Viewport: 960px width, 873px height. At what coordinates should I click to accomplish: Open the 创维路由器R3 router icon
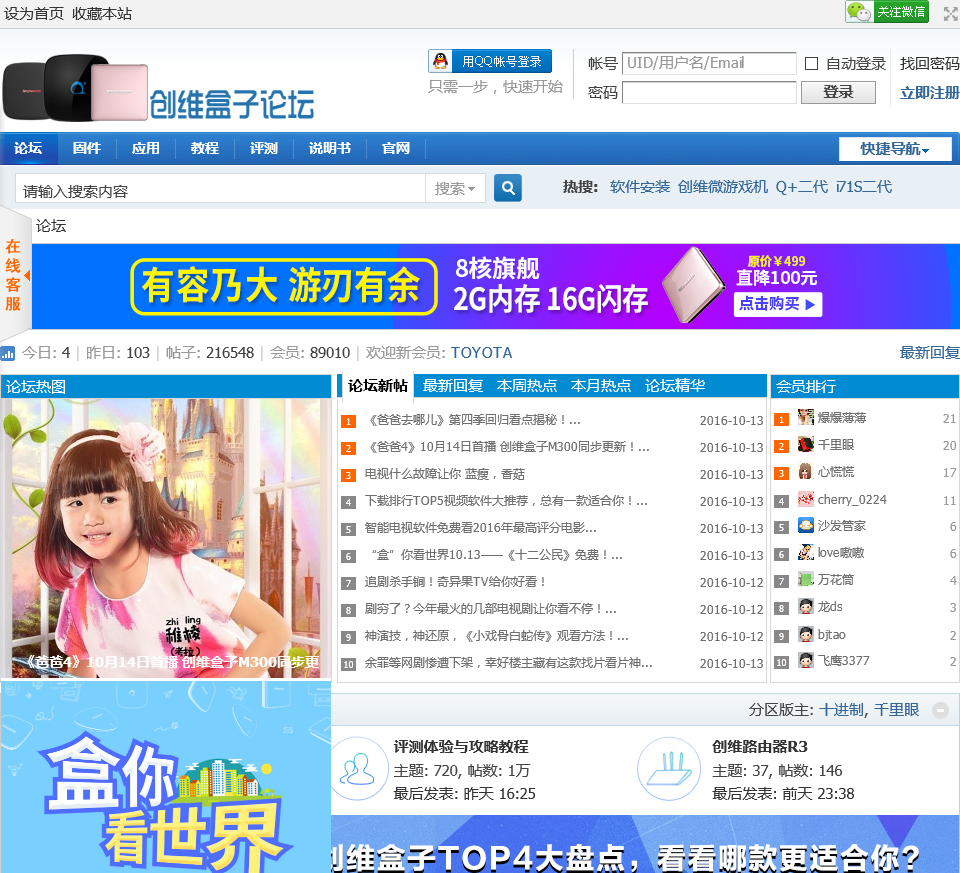pyautogui.click(x=669, y=769)
